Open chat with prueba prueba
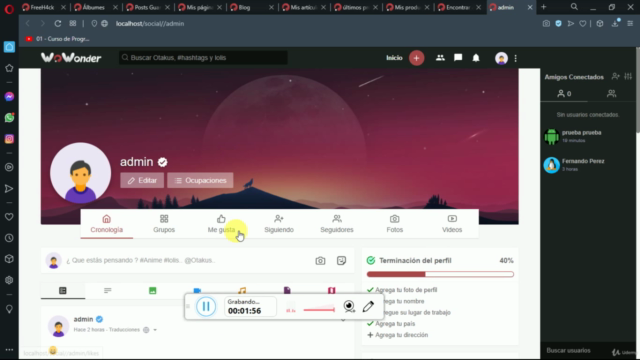Screen dimensions: 640x360 click(588, 136)
